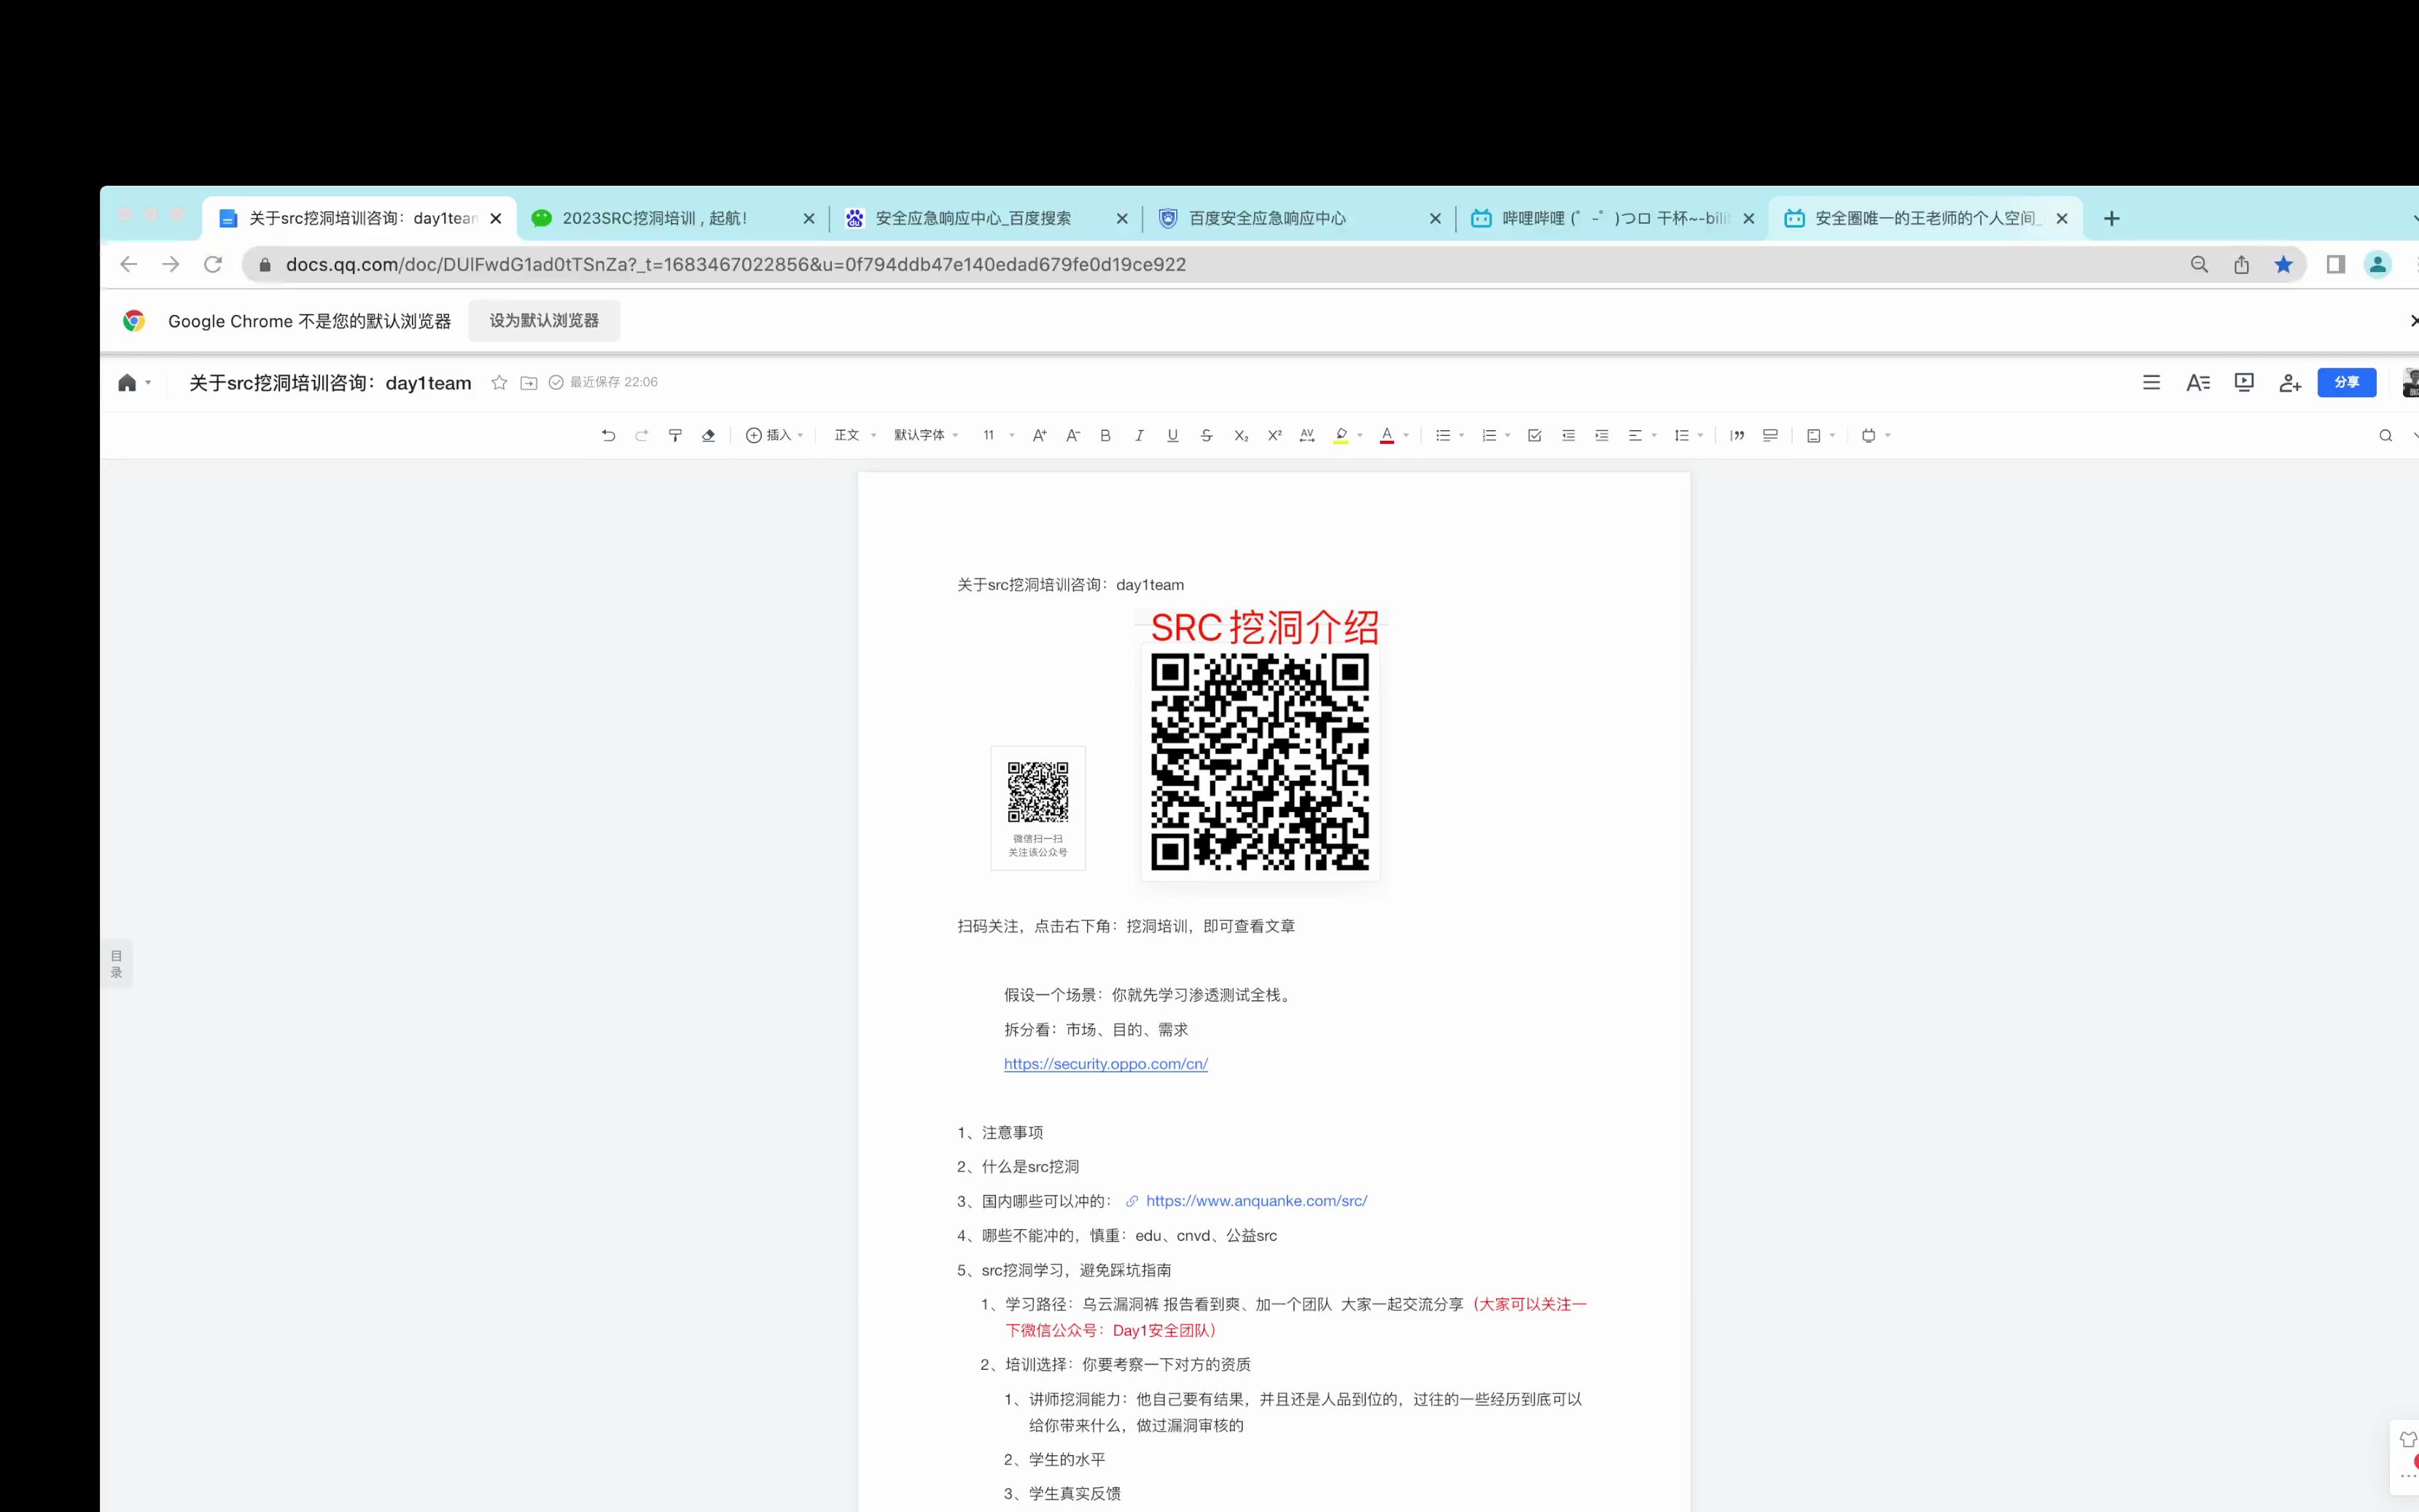Open link security.oppo.com/cn/
The width and height of the screenshot is (2419, 1512).
tap(1105, 1063)
